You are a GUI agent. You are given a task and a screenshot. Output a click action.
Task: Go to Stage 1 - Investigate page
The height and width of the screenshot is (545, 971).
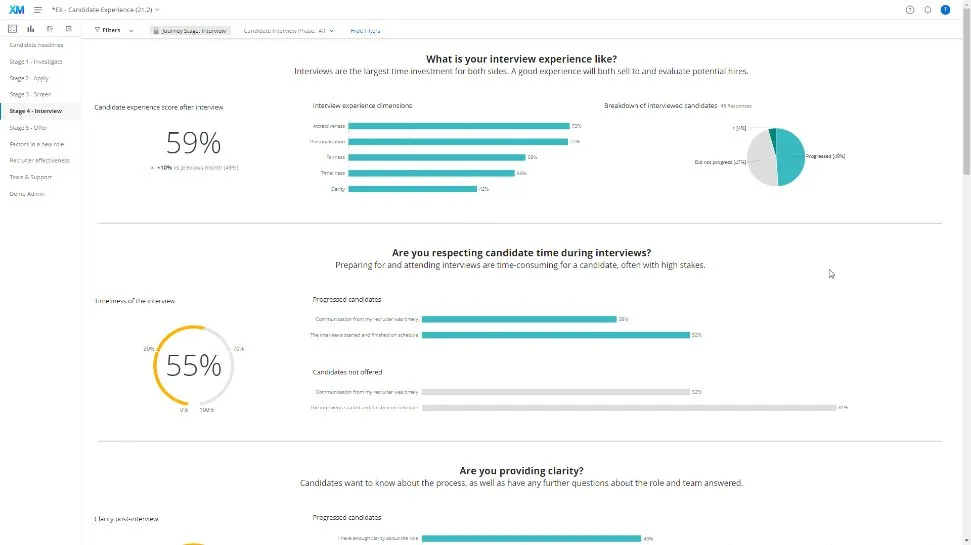pyautogui.click(x=36, y=61)
